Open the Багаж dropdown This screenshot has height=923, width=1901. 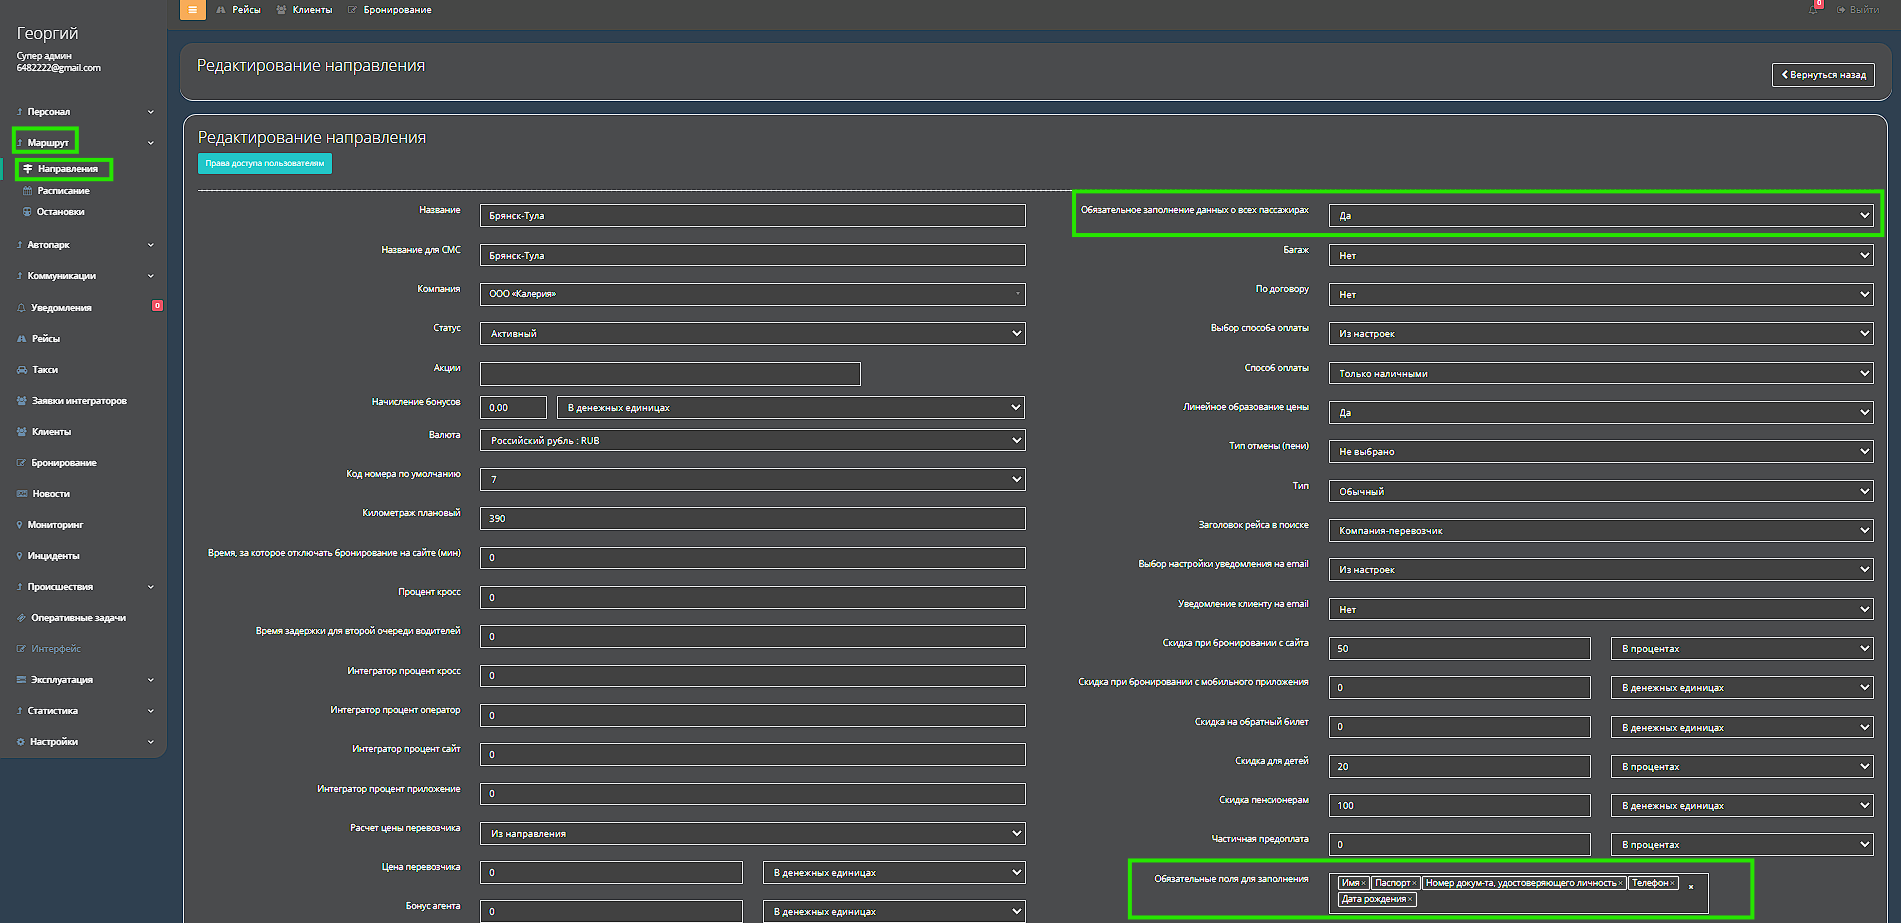point(1600,256)
